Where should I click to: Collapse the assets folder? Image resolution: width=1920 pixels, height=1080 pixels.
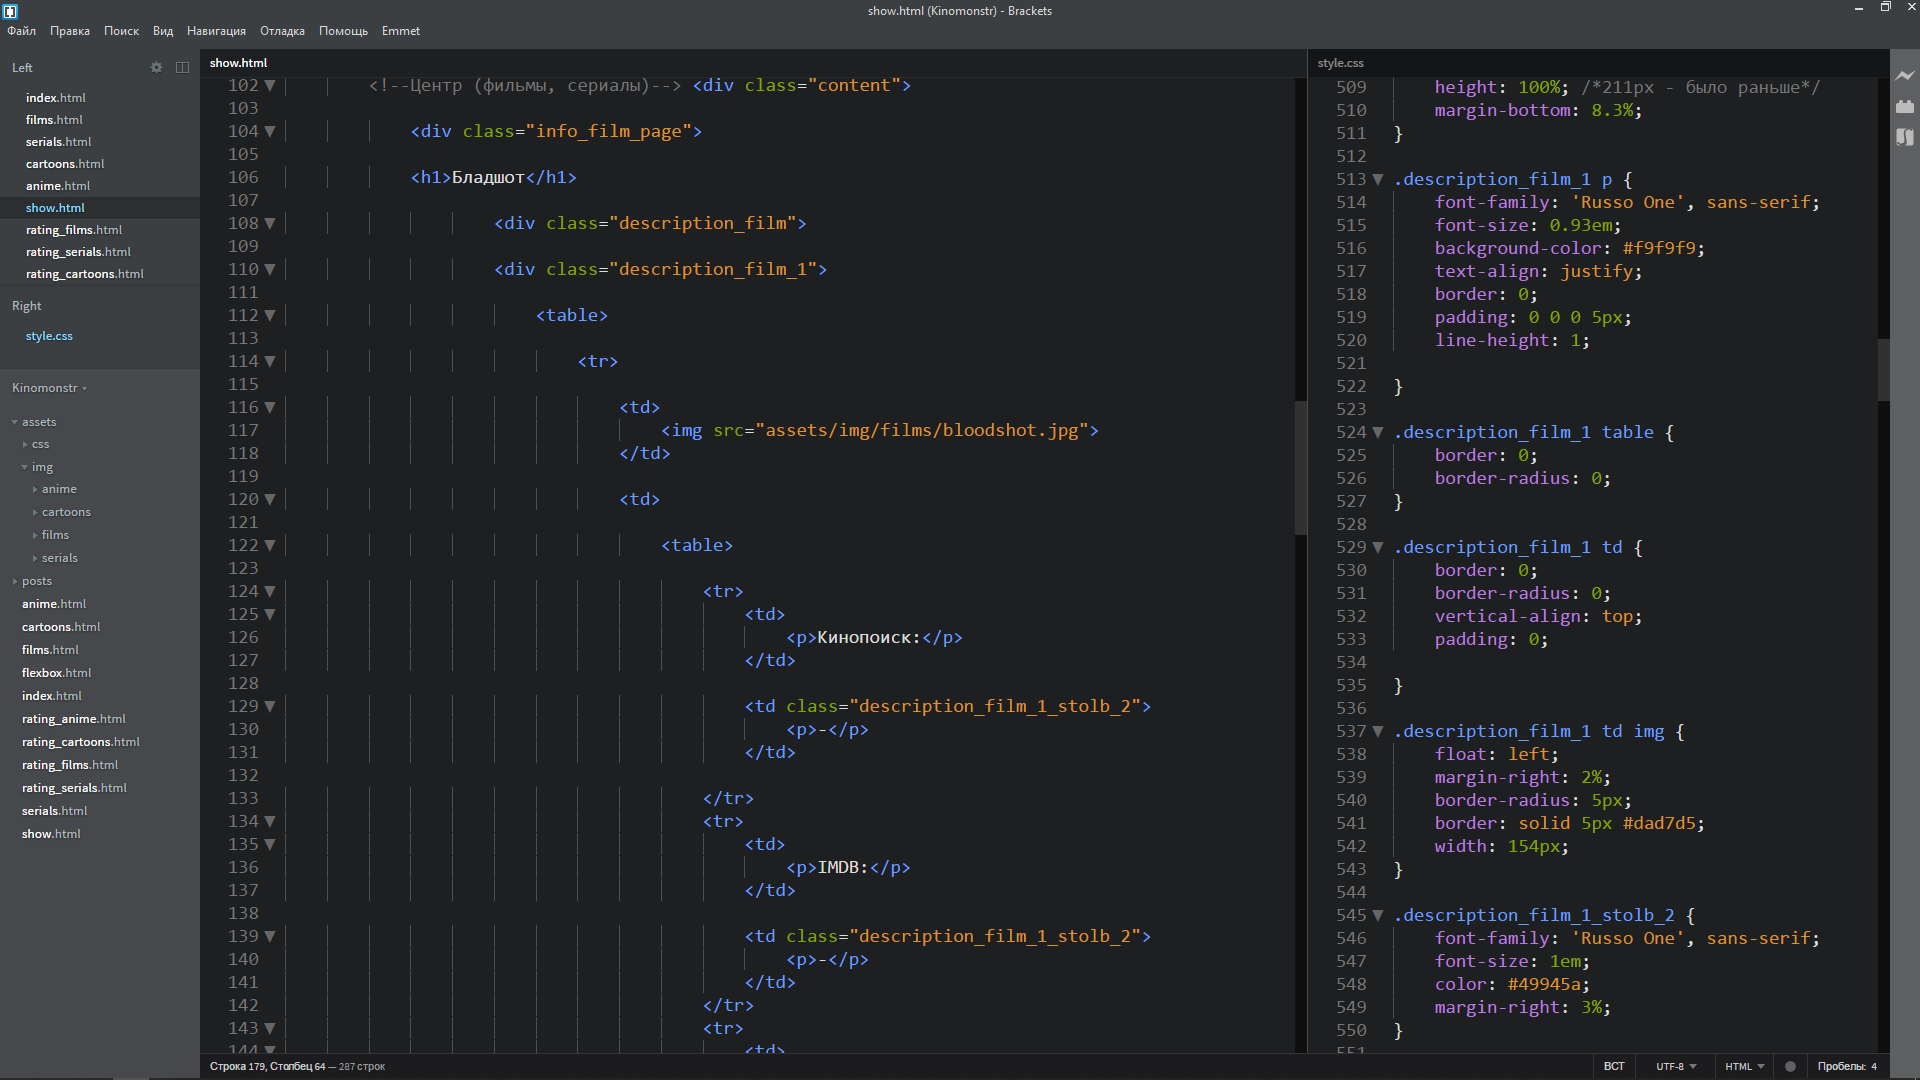pos(15,422)
